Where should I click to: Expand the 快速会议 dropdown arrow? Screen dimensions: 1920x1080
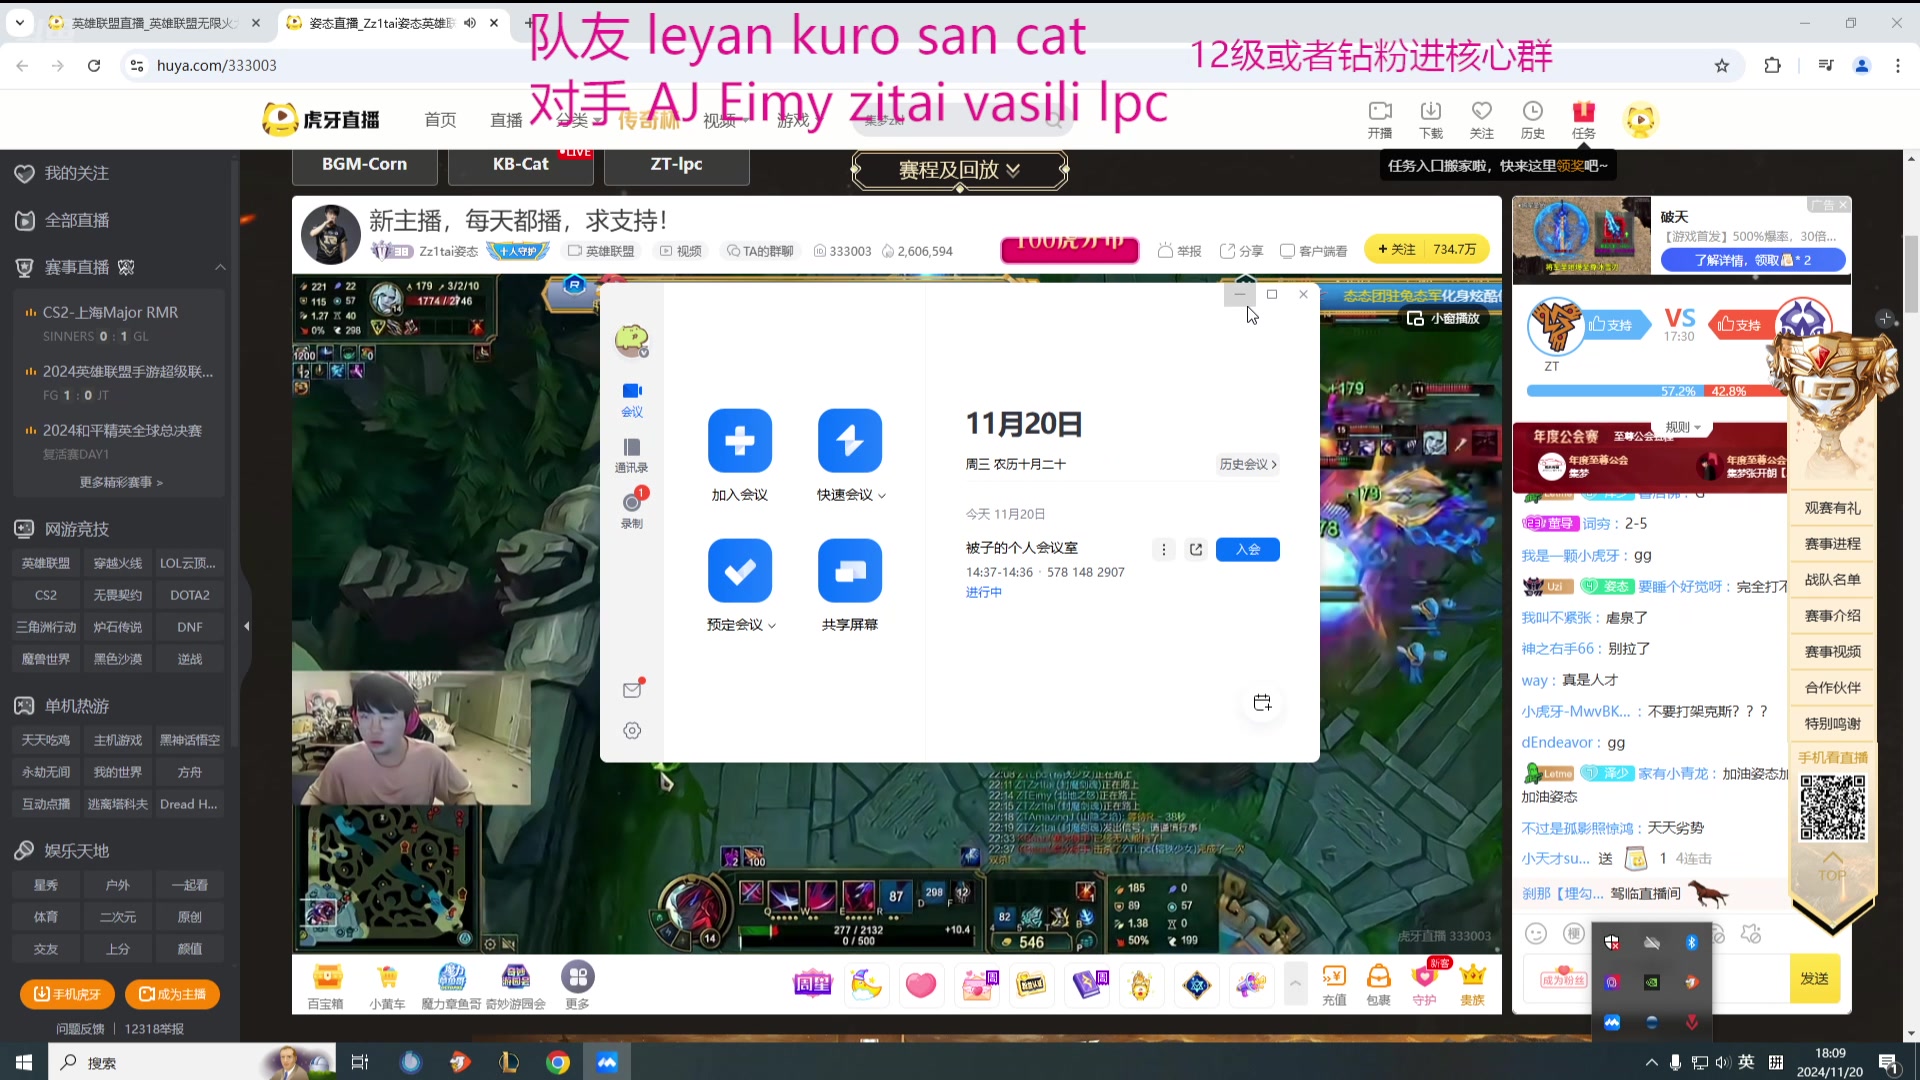[x=882, y=496]
